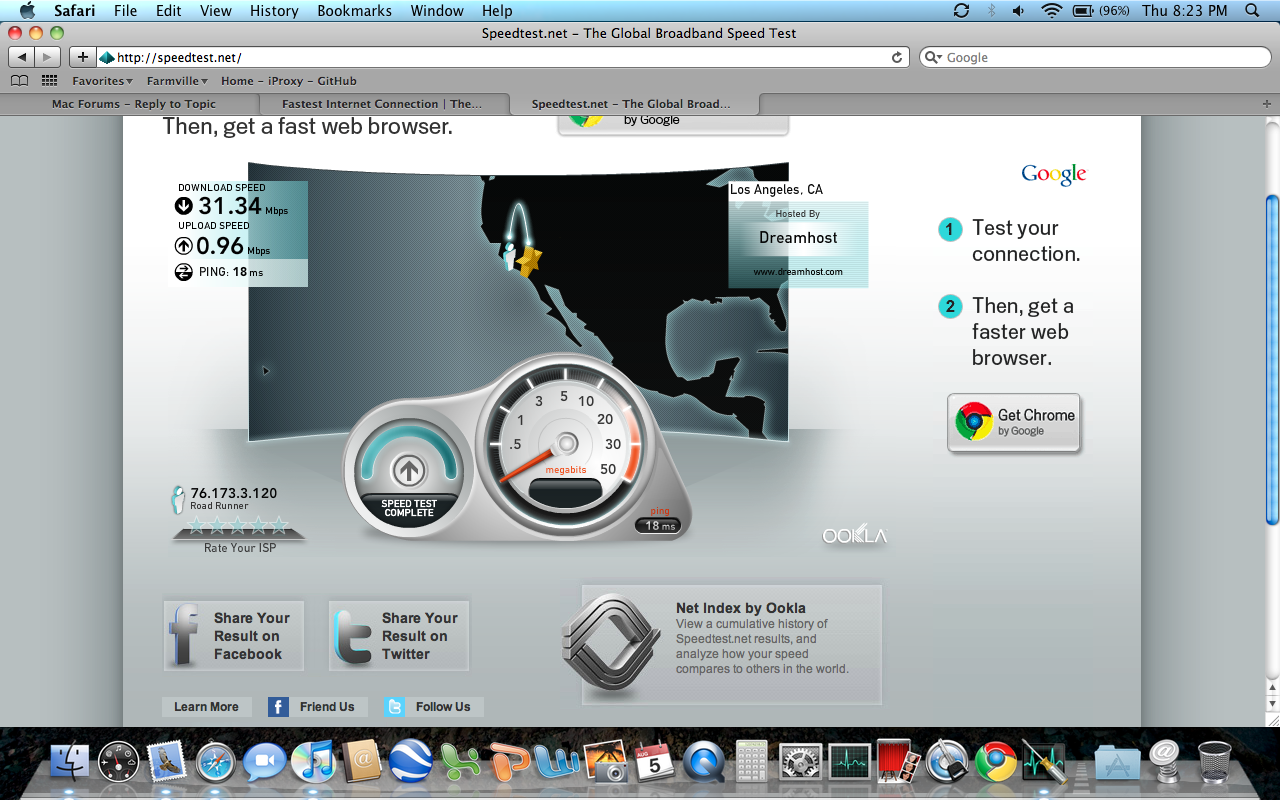Open Dashboard from the dock

click(x=118, y=762)
